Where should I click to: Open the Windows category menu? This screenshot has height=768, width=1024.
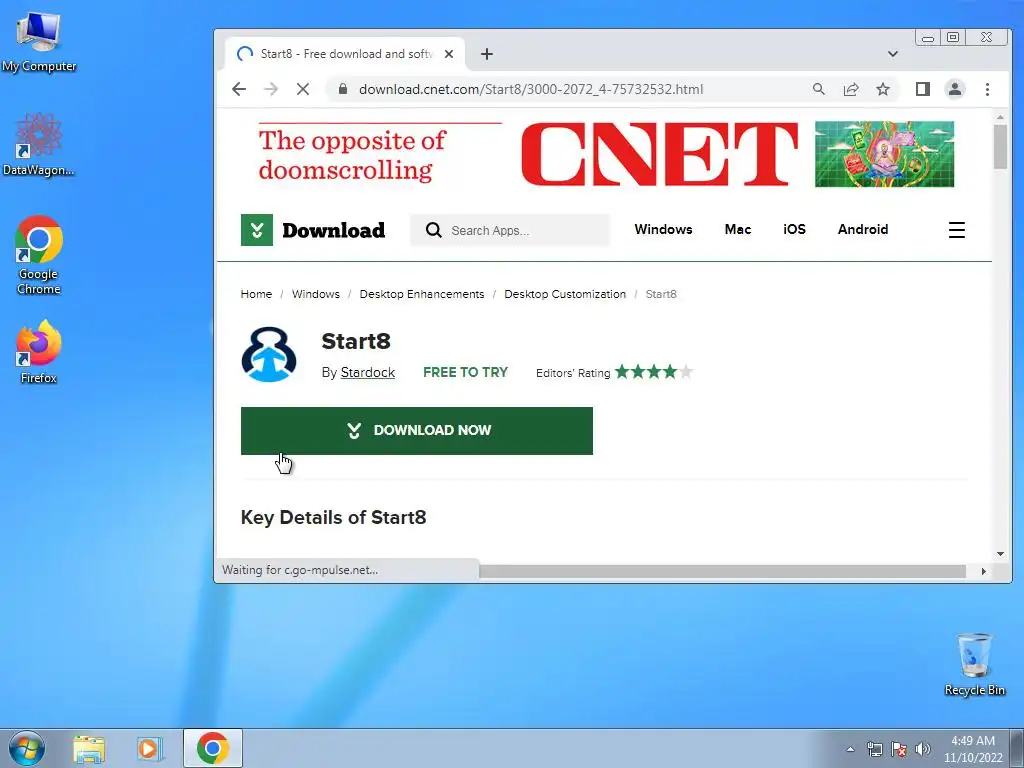tap(663, 229)
